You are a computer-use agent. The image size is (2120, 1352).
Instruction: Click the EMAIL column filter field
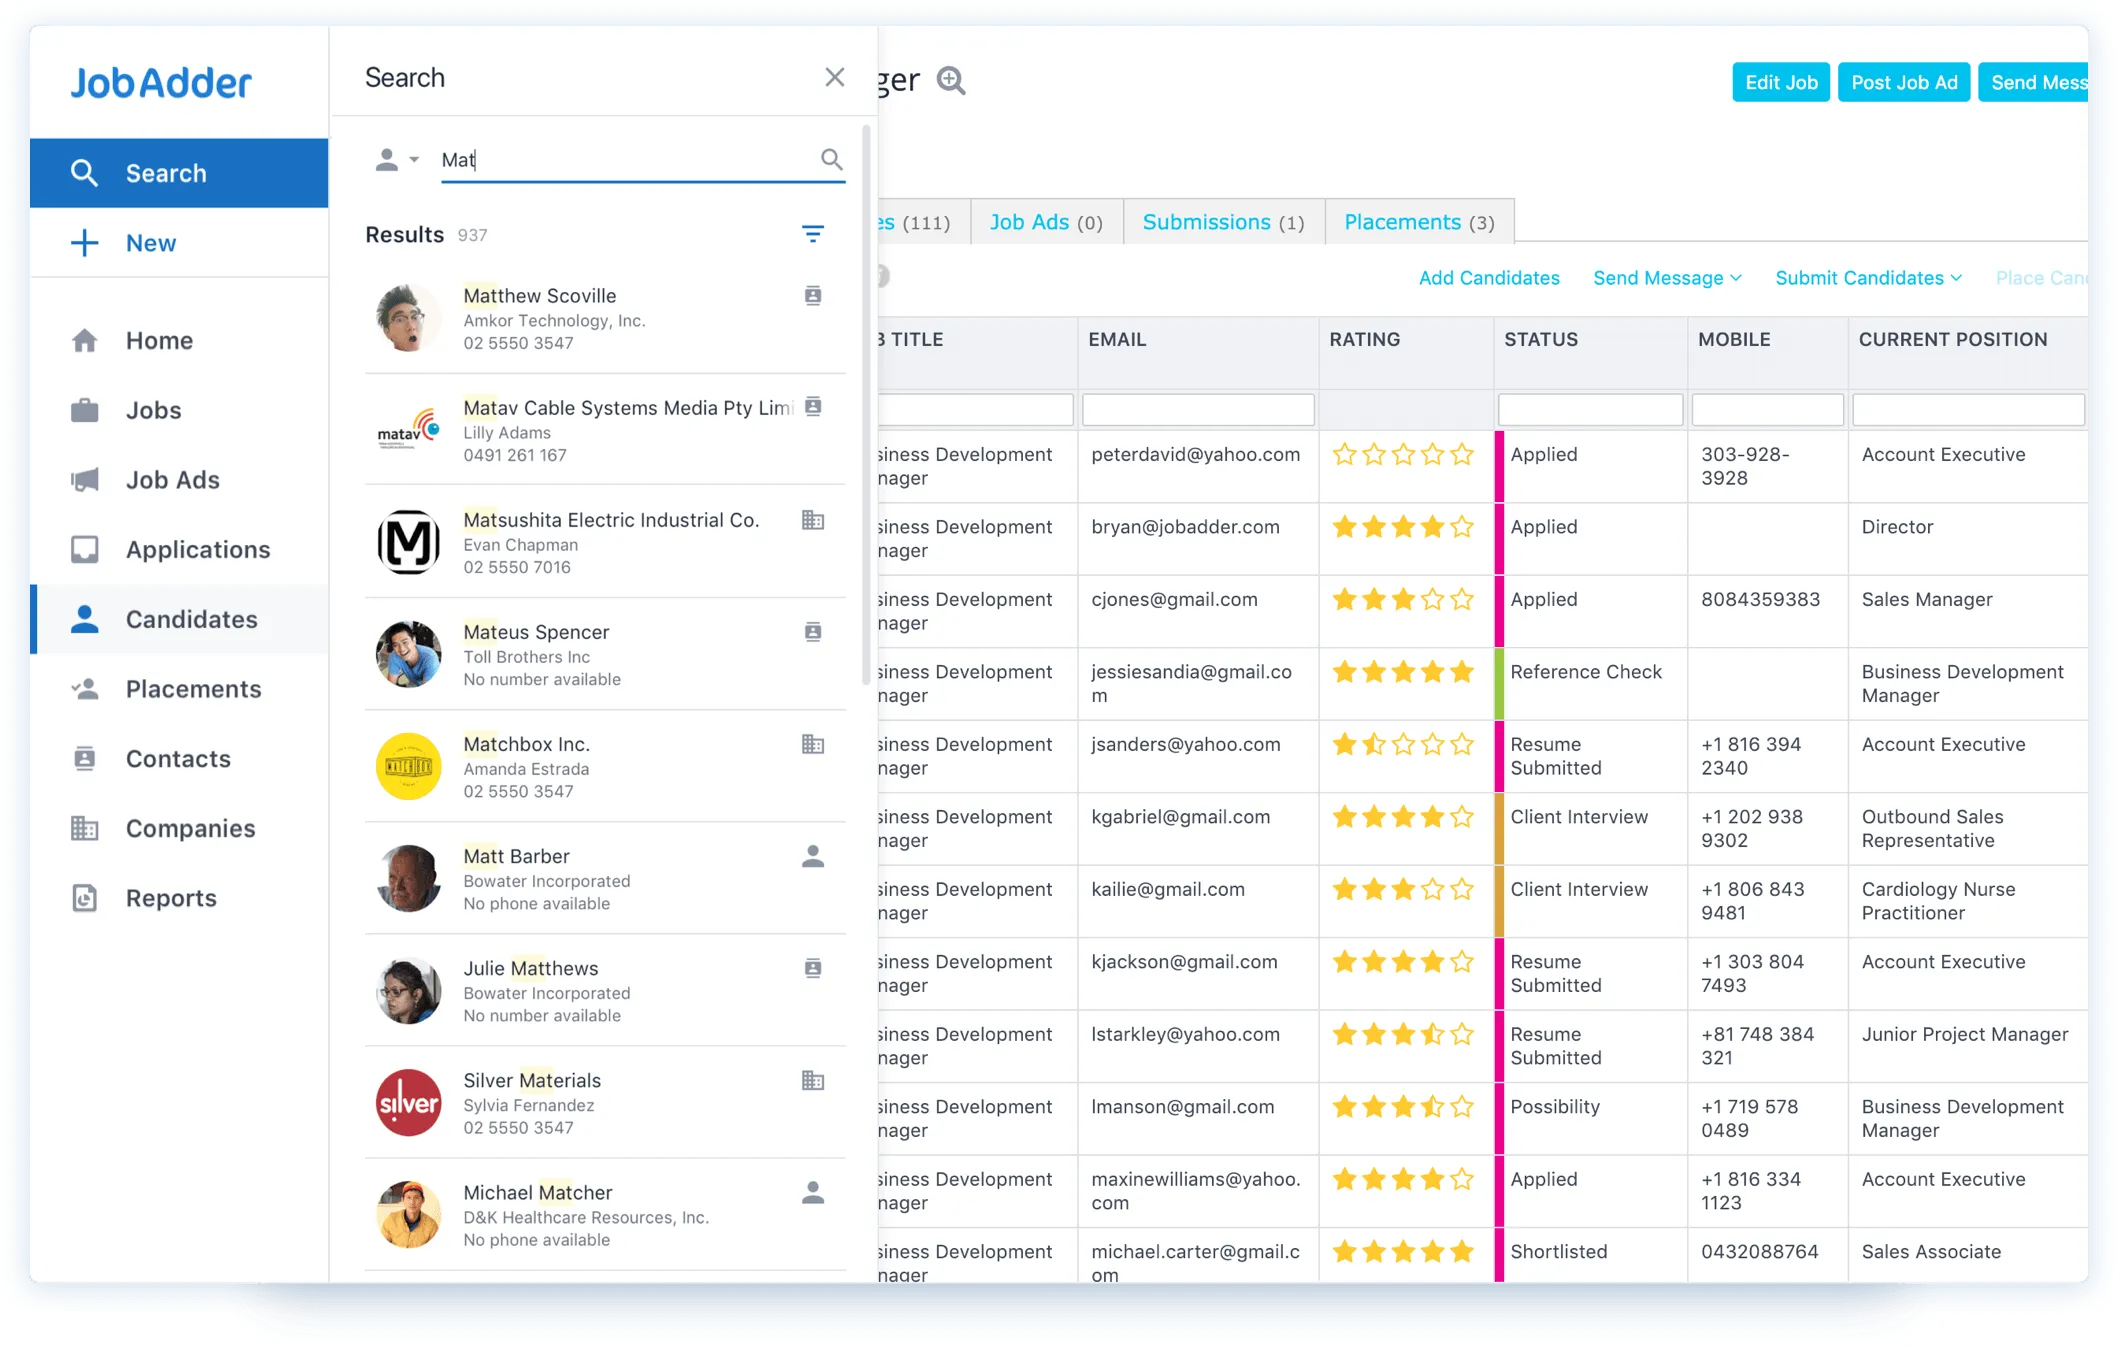[1197, 409]
